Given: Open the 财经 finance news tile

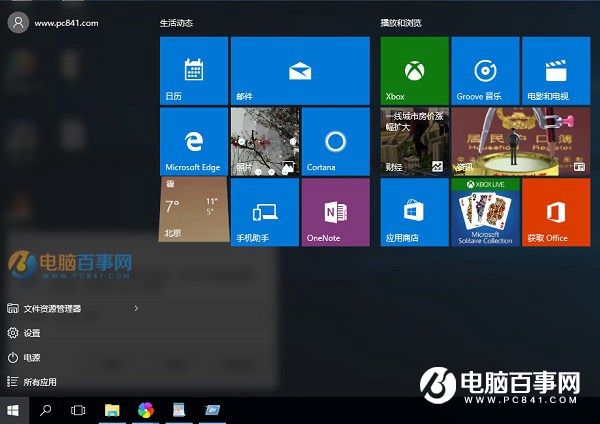Looking at the screenshot, I should [x=414, y=142].
